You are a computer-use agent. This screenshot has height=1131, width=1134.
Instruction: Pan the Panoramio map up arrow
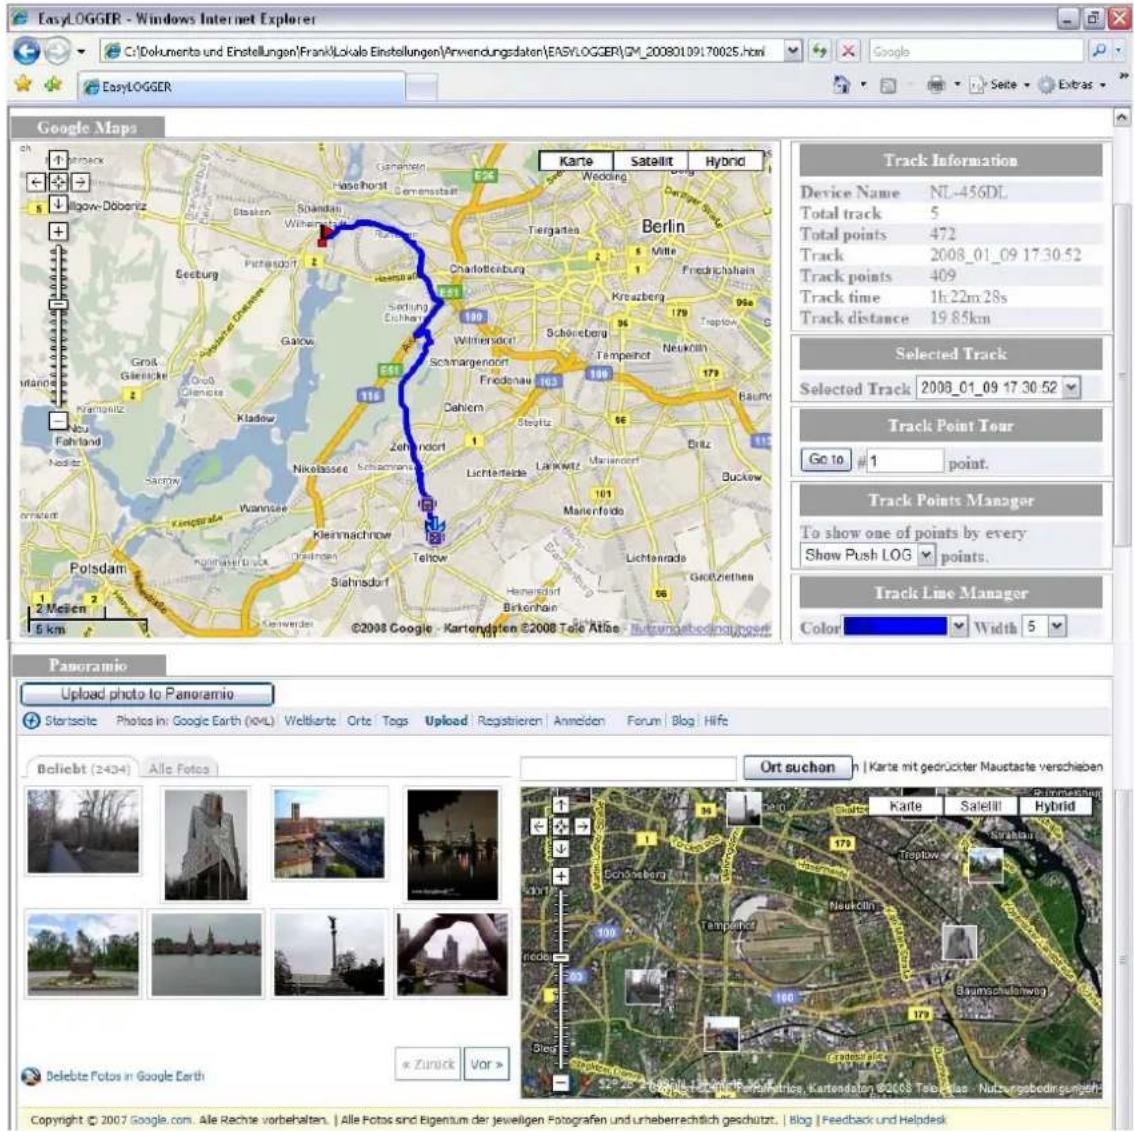pos(560,804)
